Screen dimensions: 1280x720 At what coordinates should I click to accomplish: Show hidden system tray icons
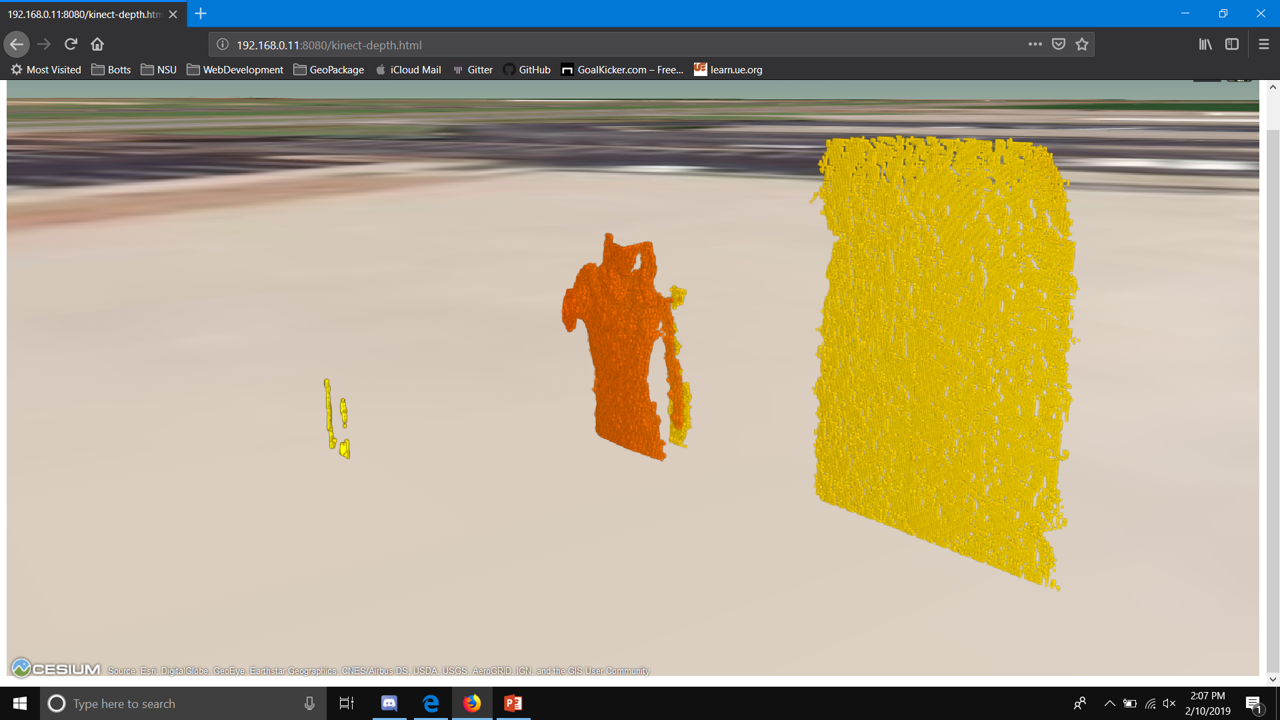coord(1109,704)
